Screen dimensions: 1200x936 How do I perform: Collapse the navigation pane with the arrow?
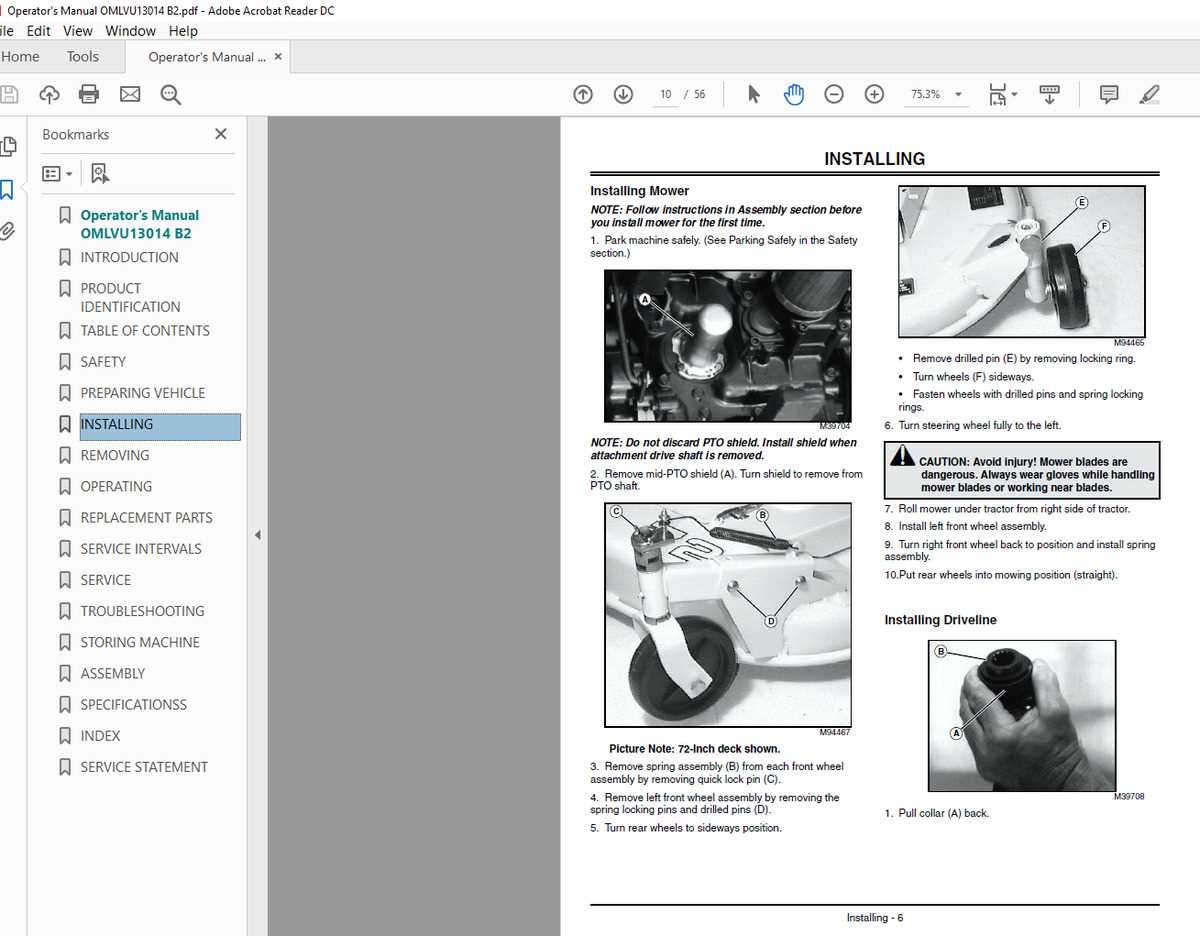pos(257,536)
